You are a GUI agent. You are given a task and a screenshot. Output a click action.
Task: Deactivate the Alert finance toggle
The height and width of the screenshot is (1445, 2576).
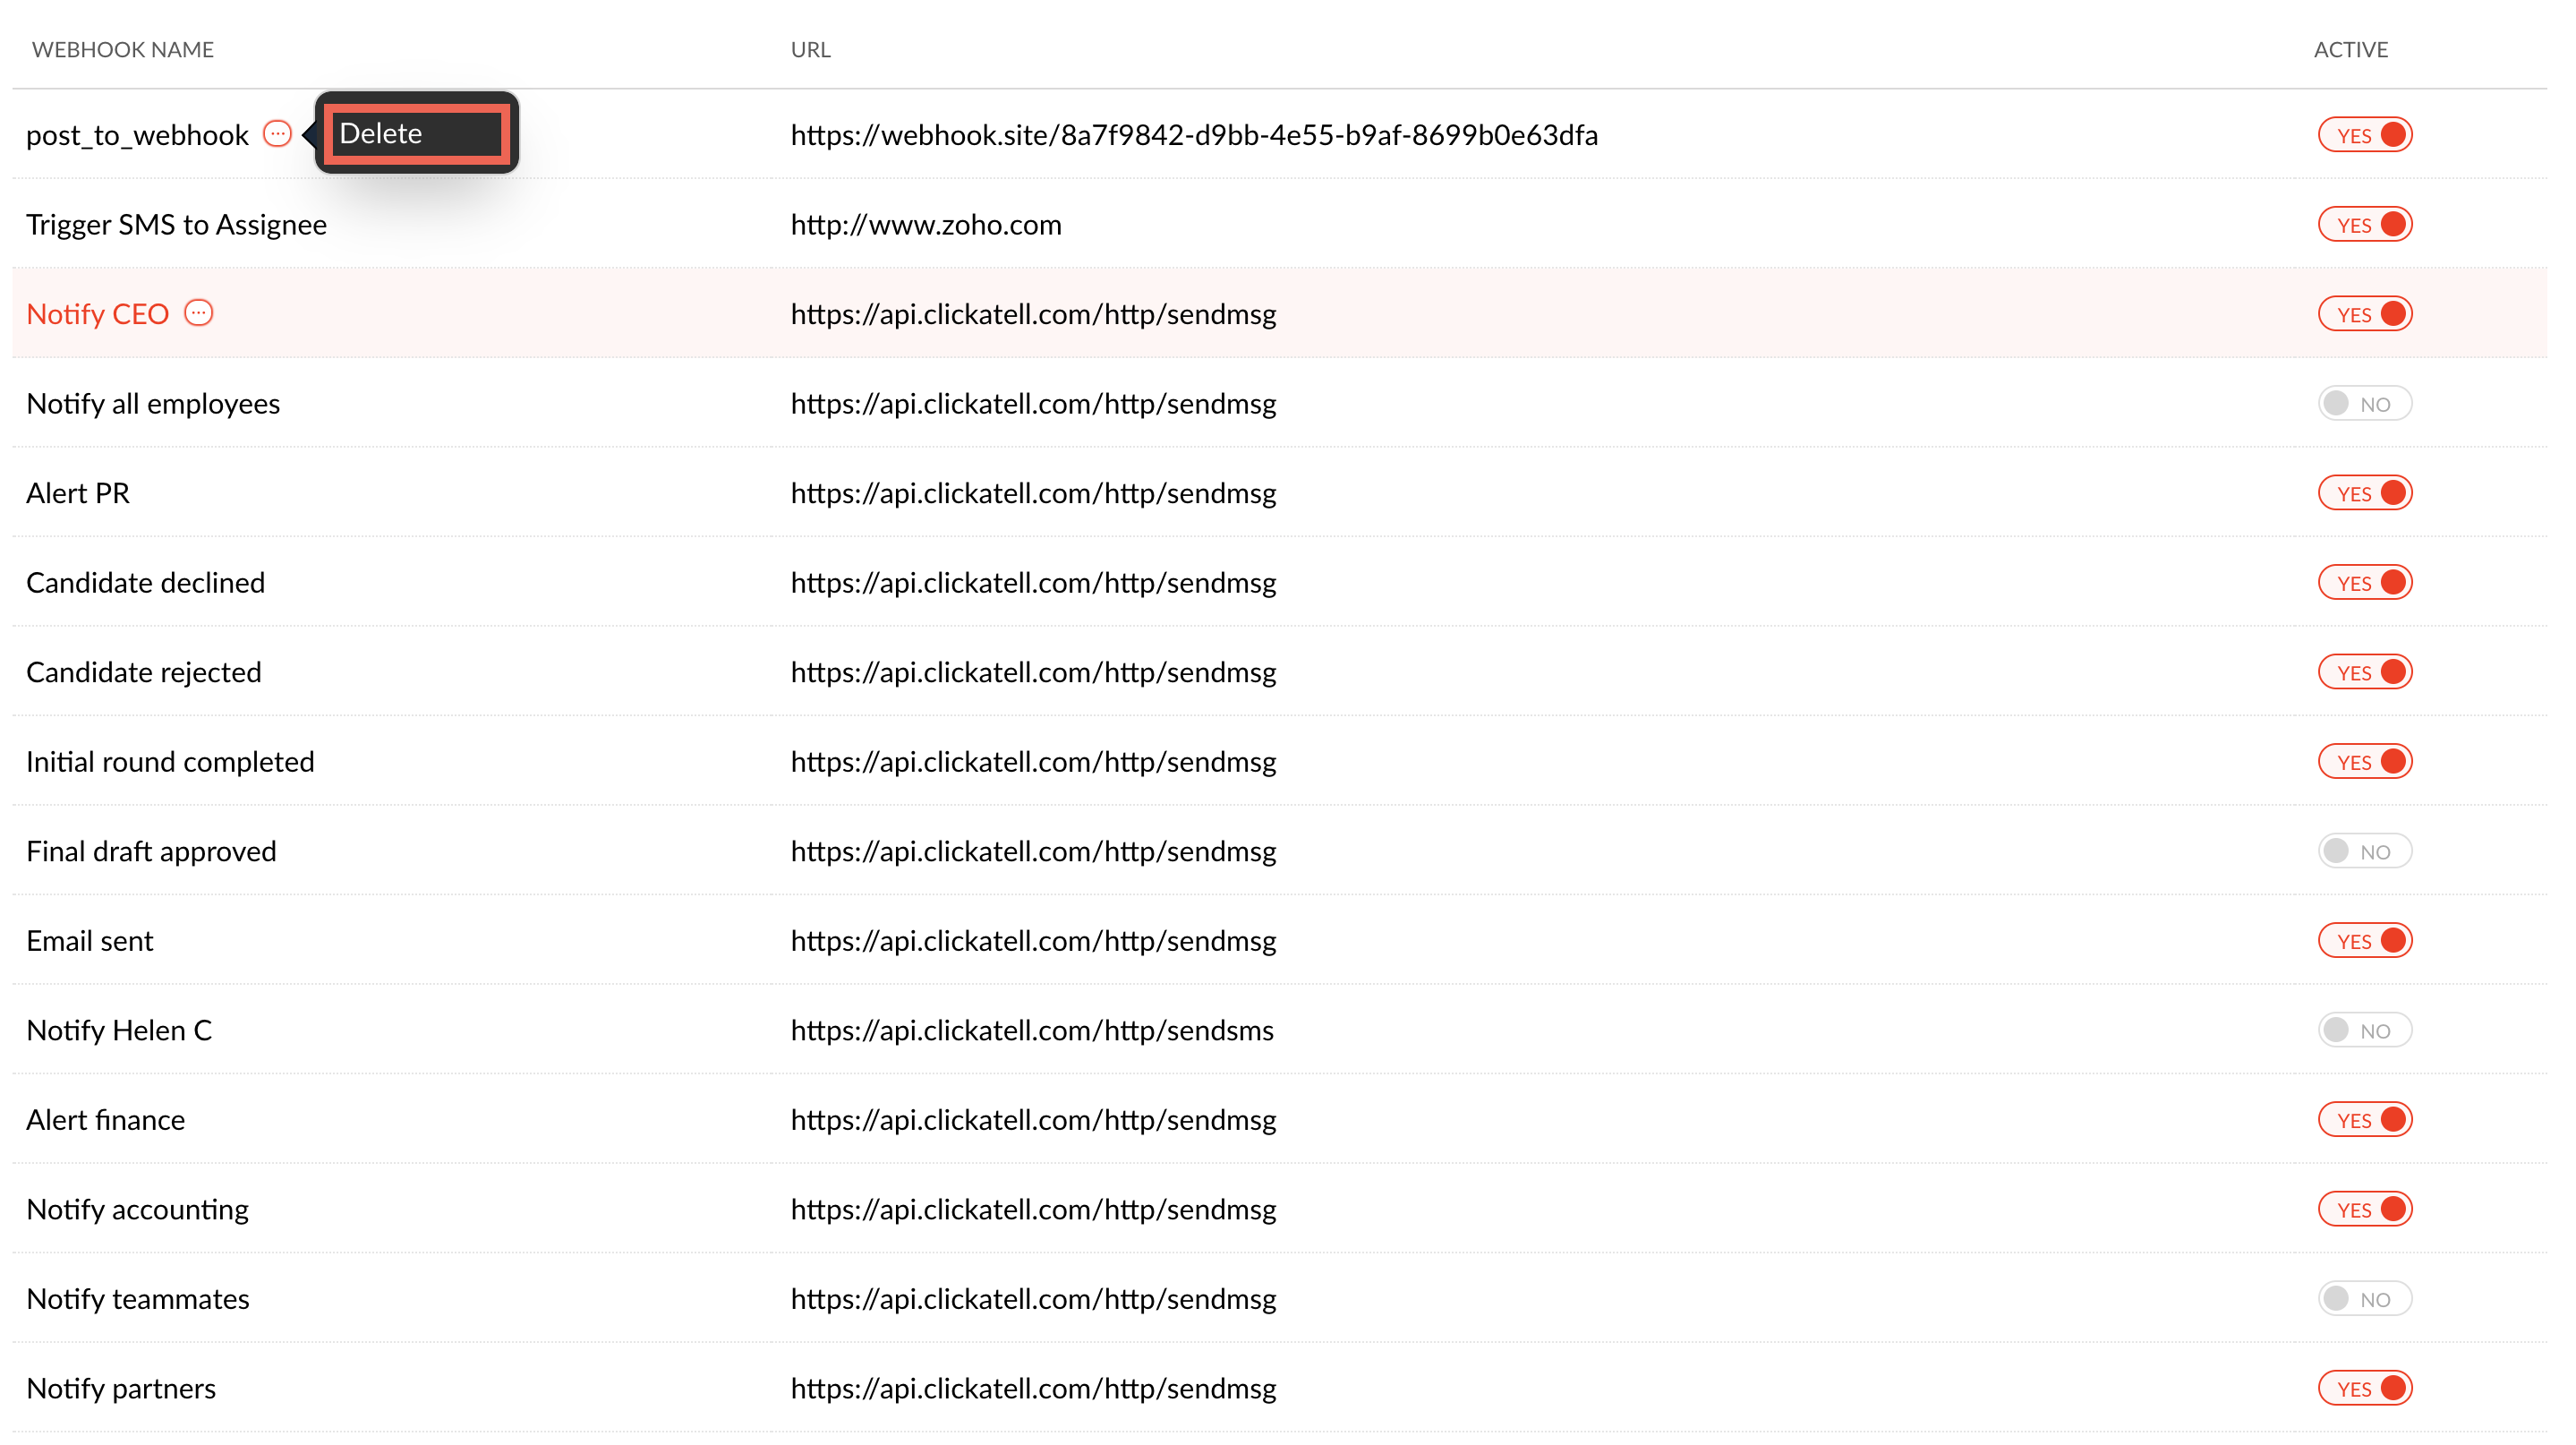2364,1120
